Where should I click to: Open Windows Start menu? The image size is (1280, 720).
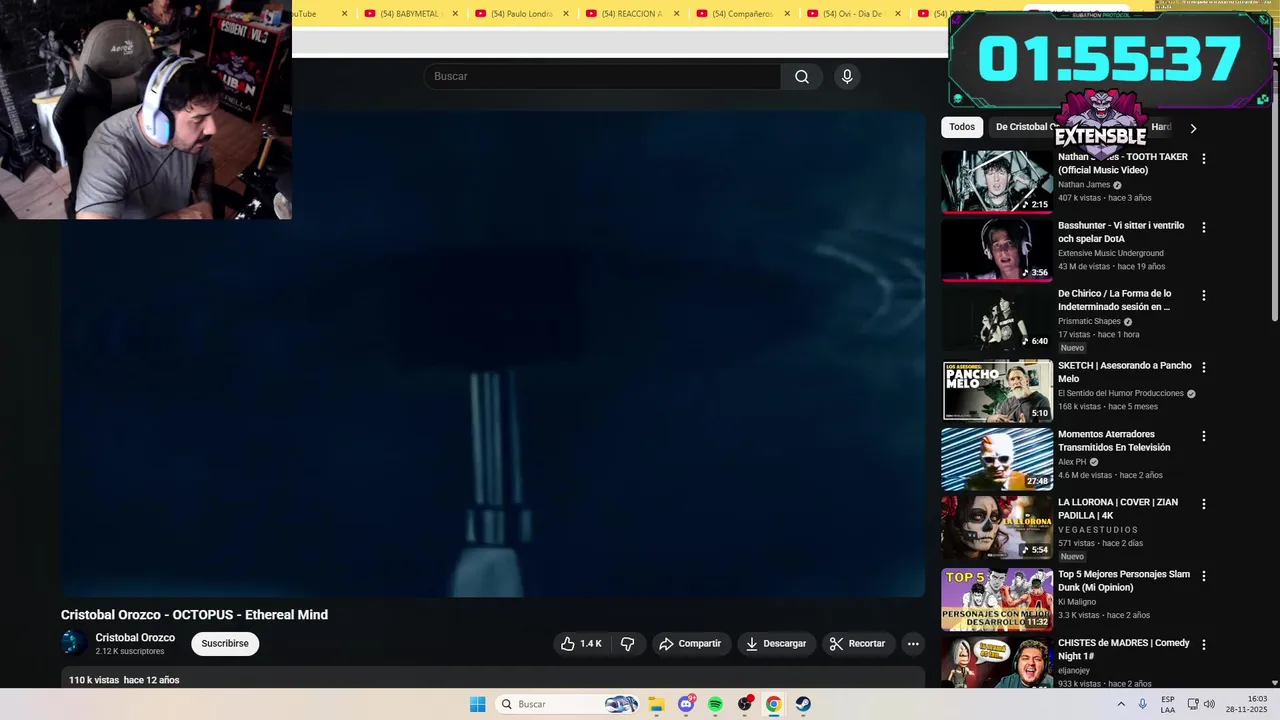(478, 704)
